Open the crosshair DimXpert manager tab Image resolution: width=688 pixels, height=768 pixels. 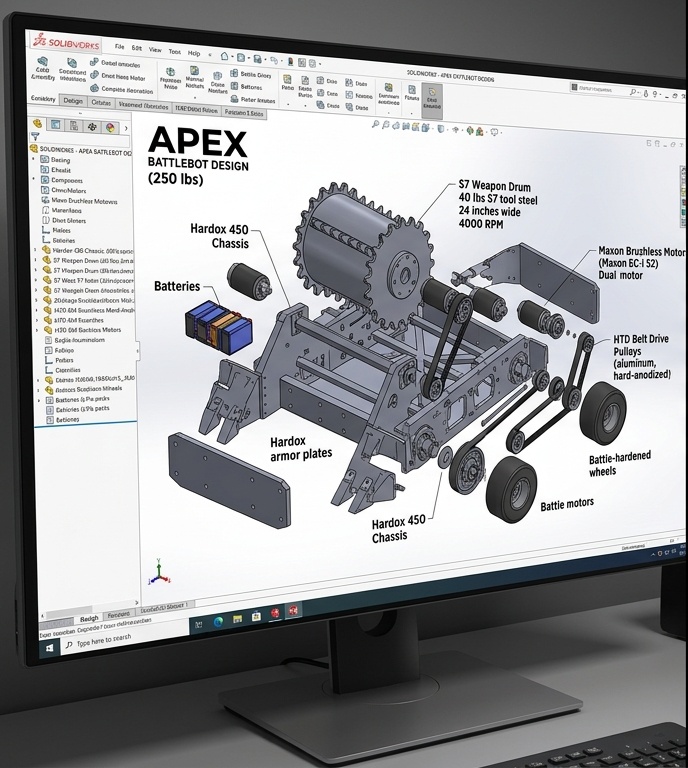coord(93,127)
